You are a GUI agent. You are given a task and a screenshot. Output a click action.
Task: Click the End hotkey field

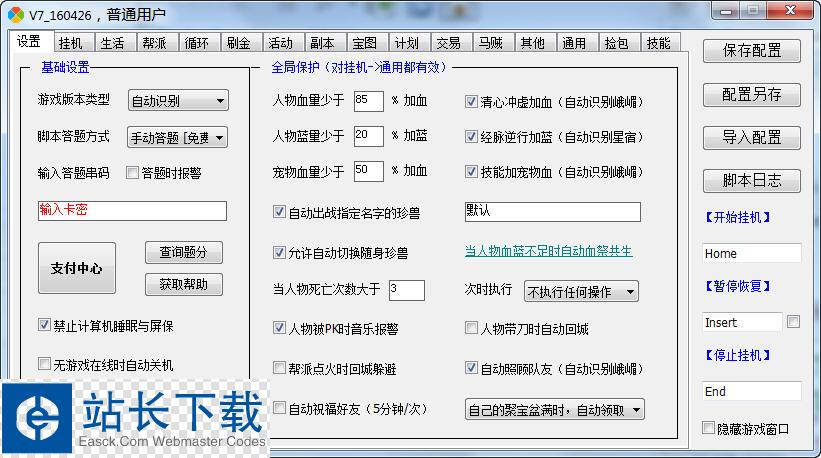[751, 391]
